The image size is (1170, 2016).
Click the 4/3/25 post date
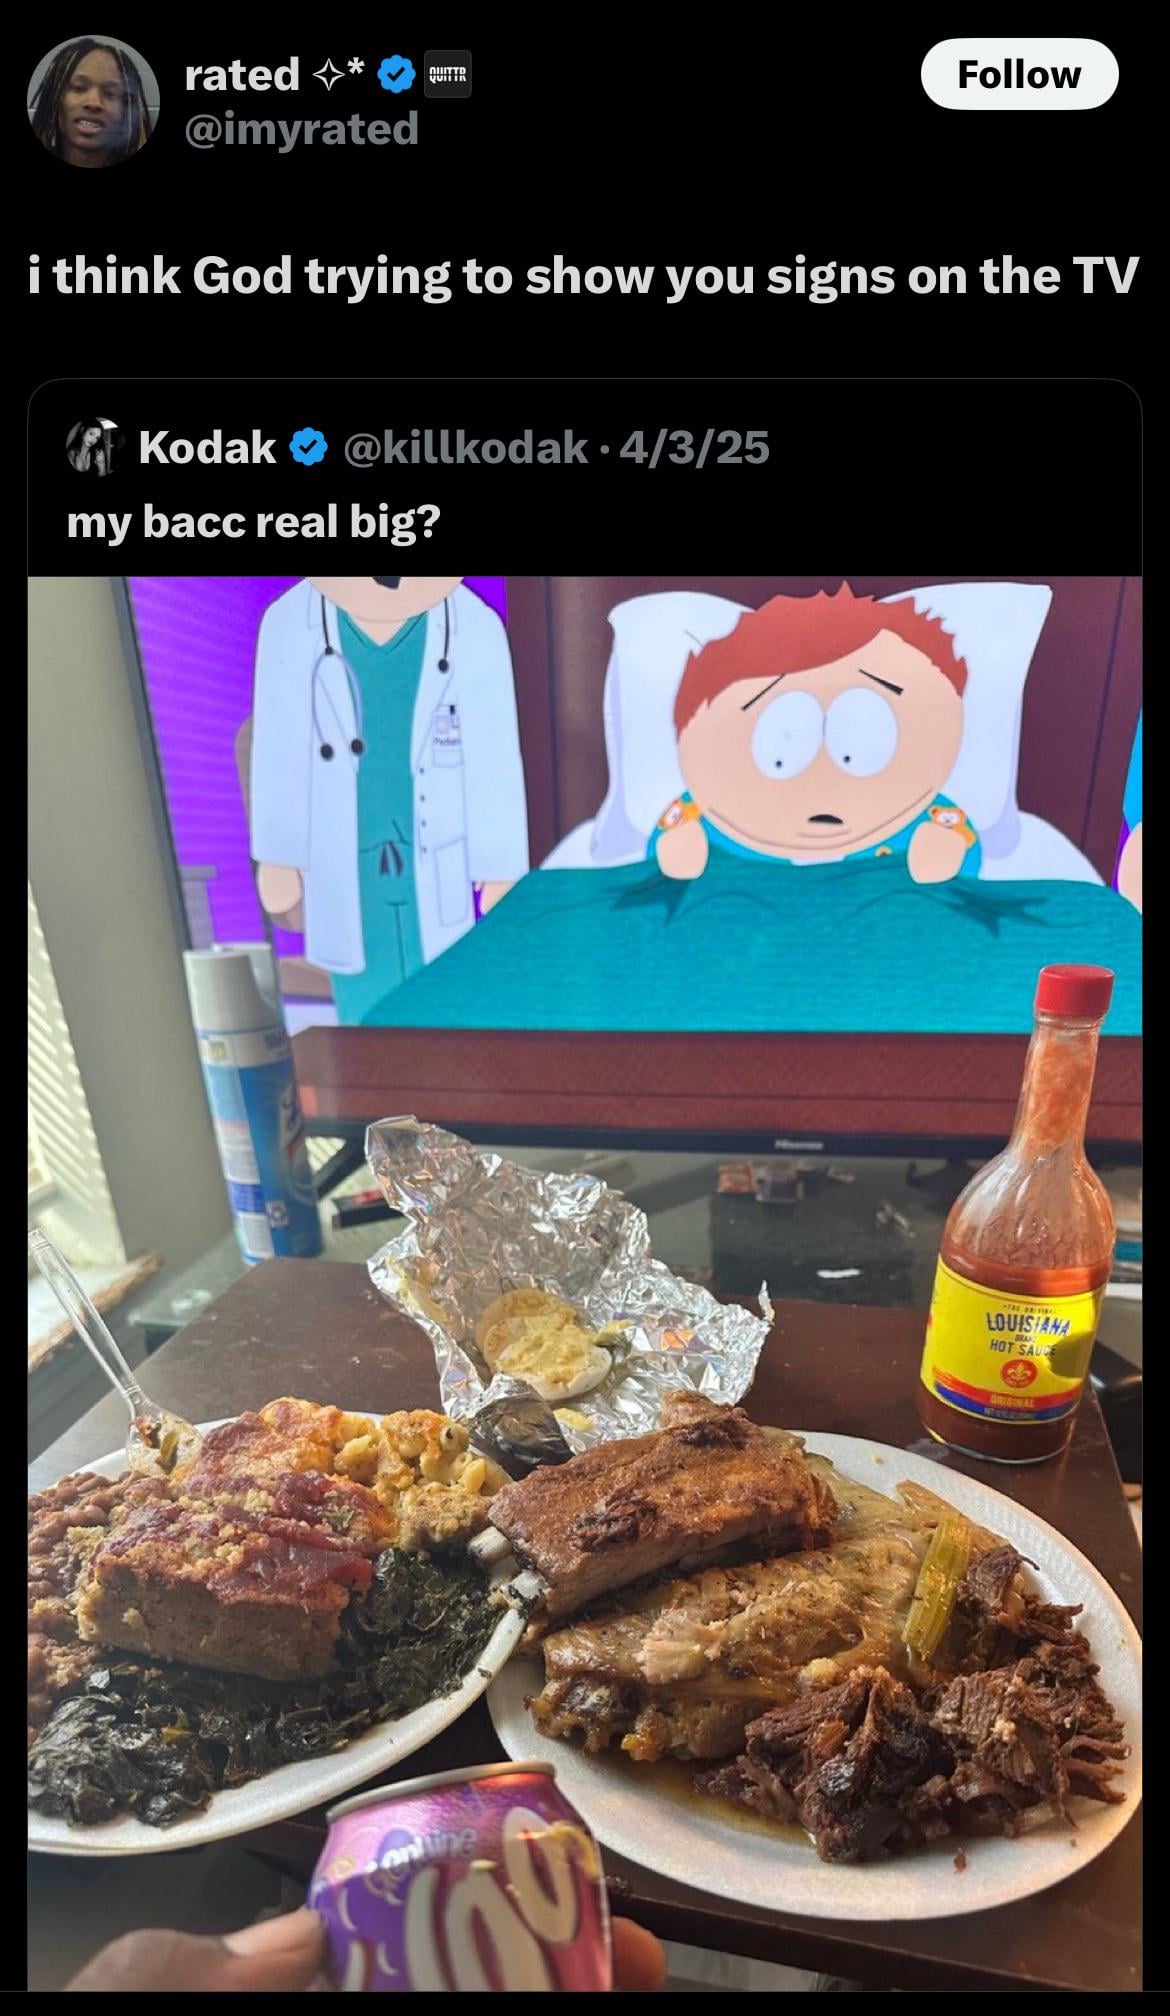click(695, 446)
